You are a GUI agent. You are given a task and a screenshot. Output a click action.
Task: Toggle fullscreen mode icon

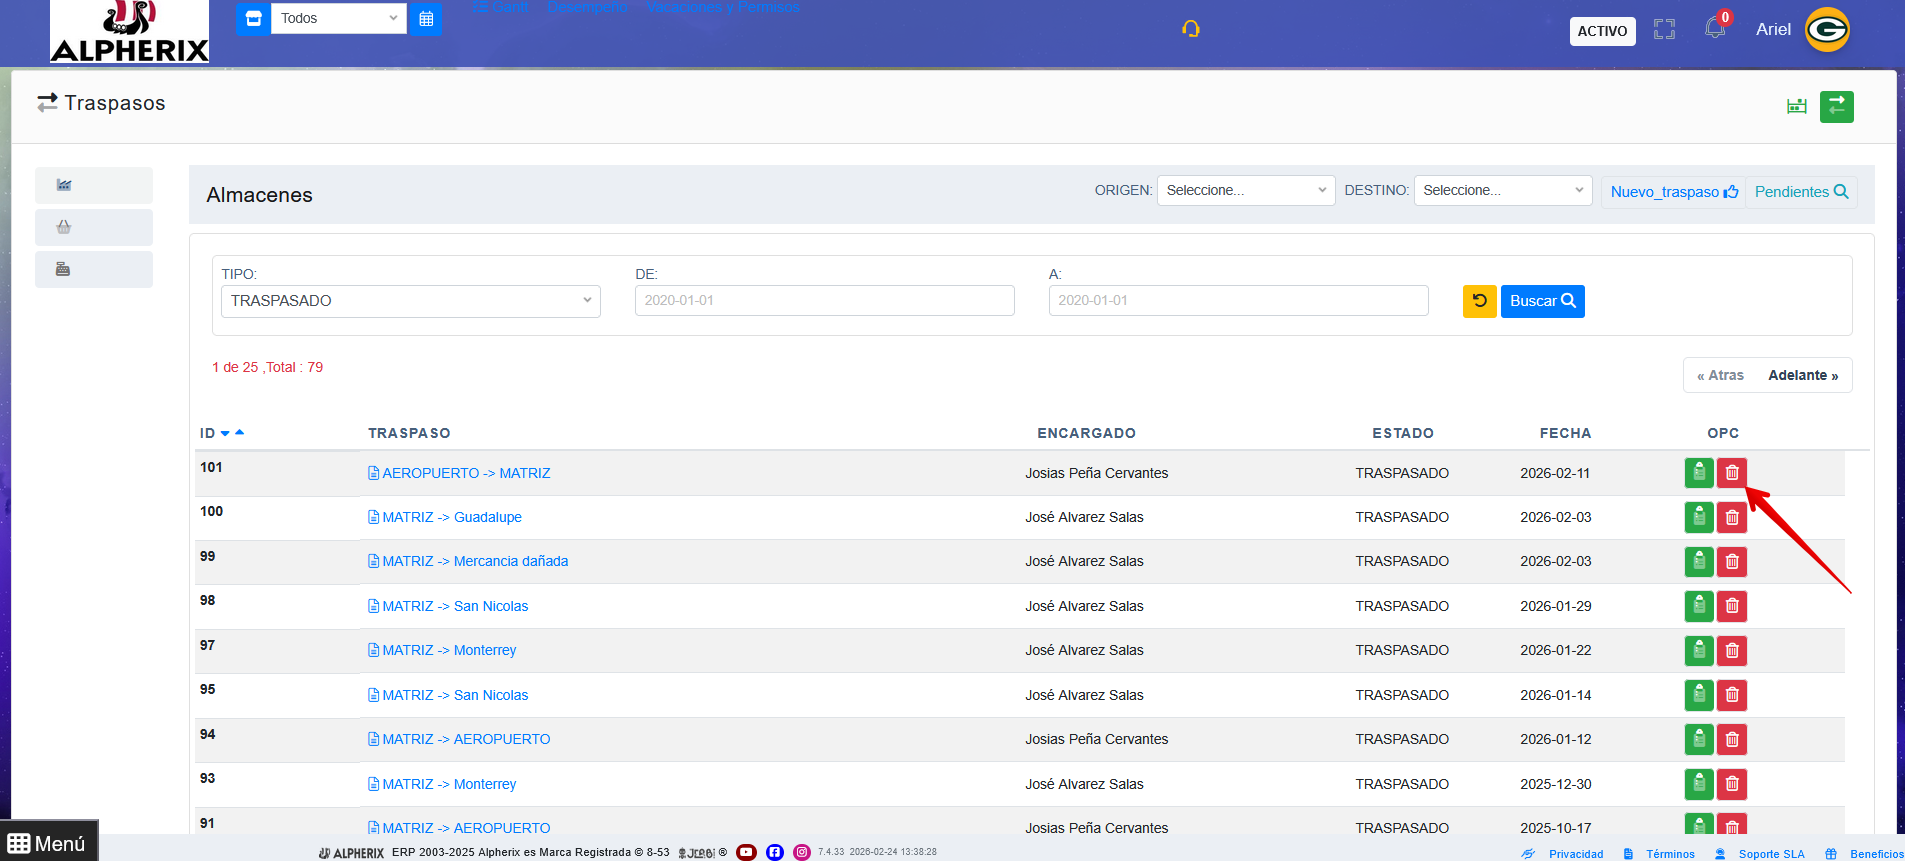(x=1664, y=30)
